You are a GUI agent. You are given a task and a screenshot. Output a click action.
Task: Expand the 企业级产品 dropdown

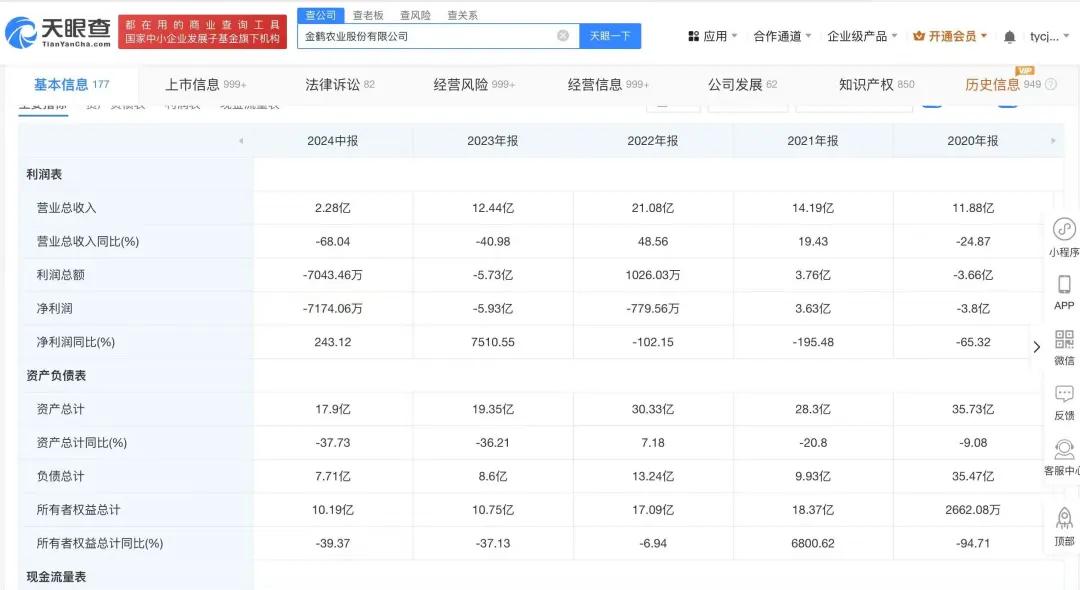pyautogui.click(x=894, y=36)
